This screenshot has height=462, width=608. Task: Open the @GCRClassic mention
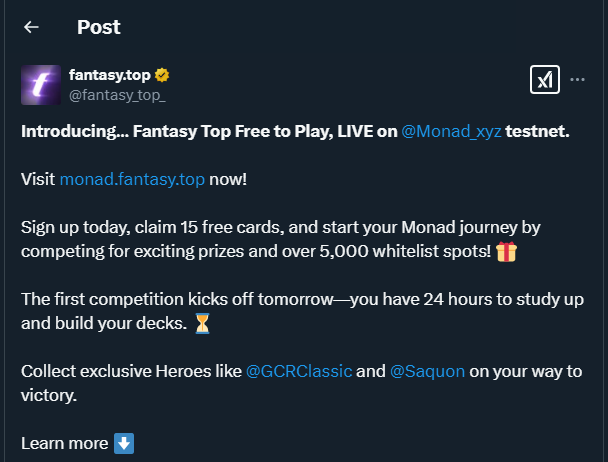coord(298,371)
